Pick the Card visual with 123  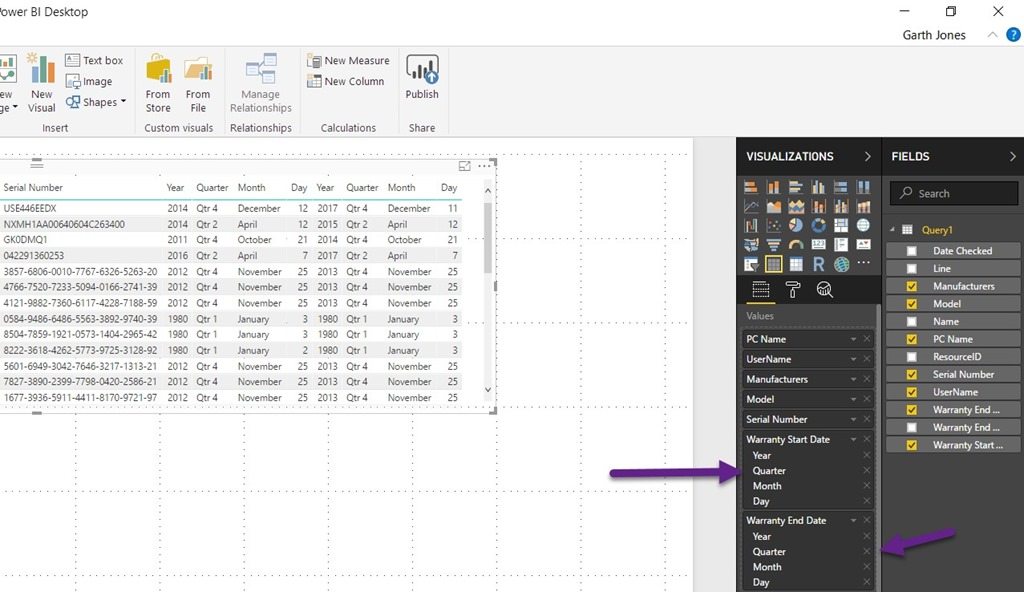[x=818, y=245]
